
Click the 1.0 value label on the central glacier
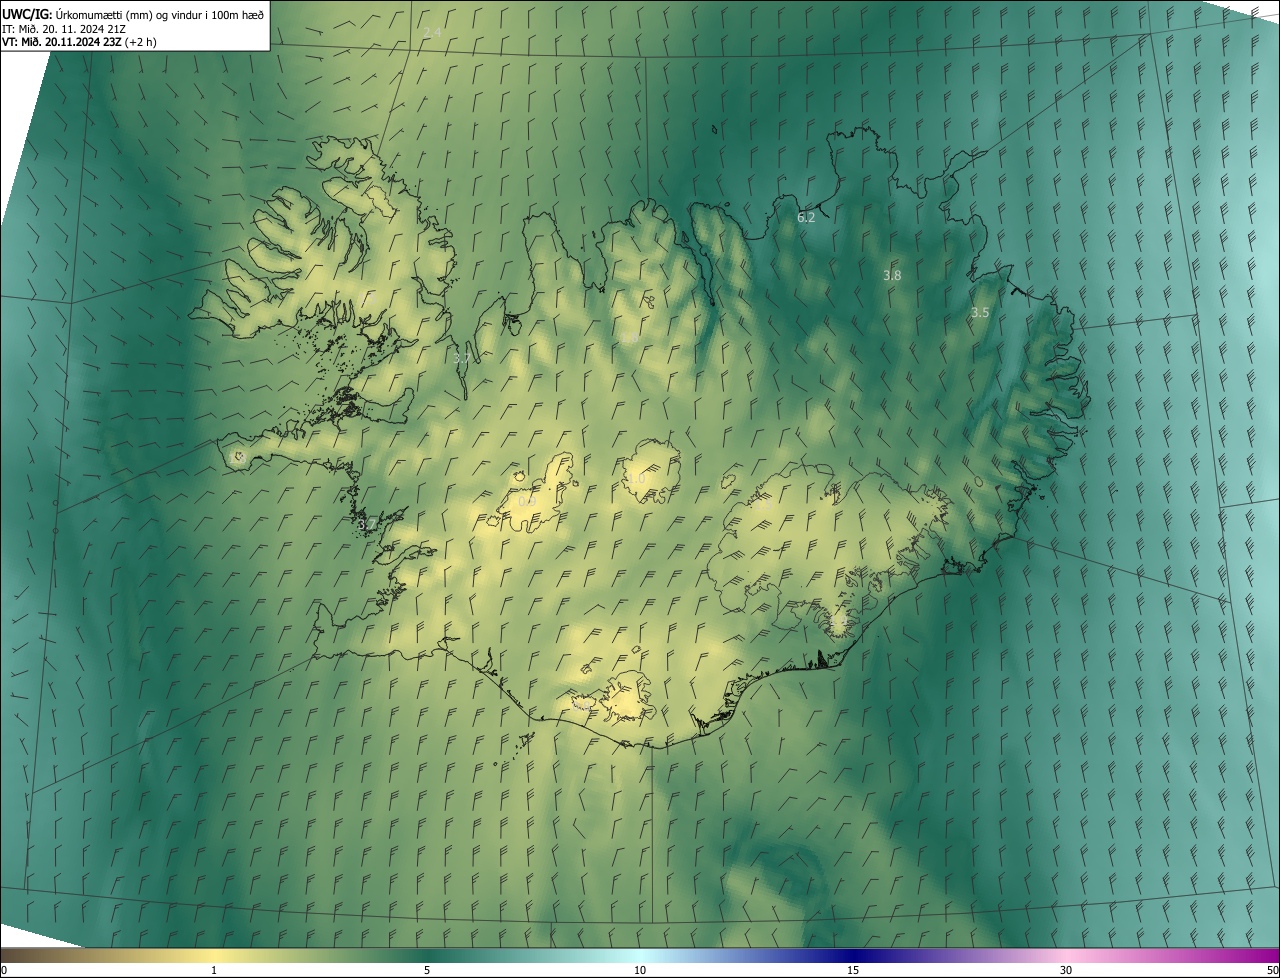pos(636,478)
